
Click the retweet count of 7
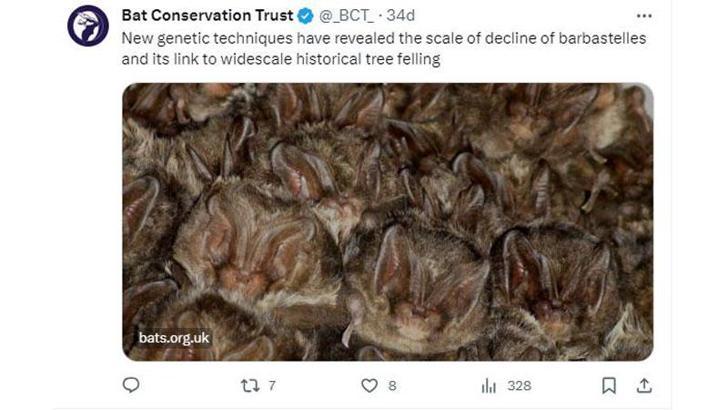272,385
